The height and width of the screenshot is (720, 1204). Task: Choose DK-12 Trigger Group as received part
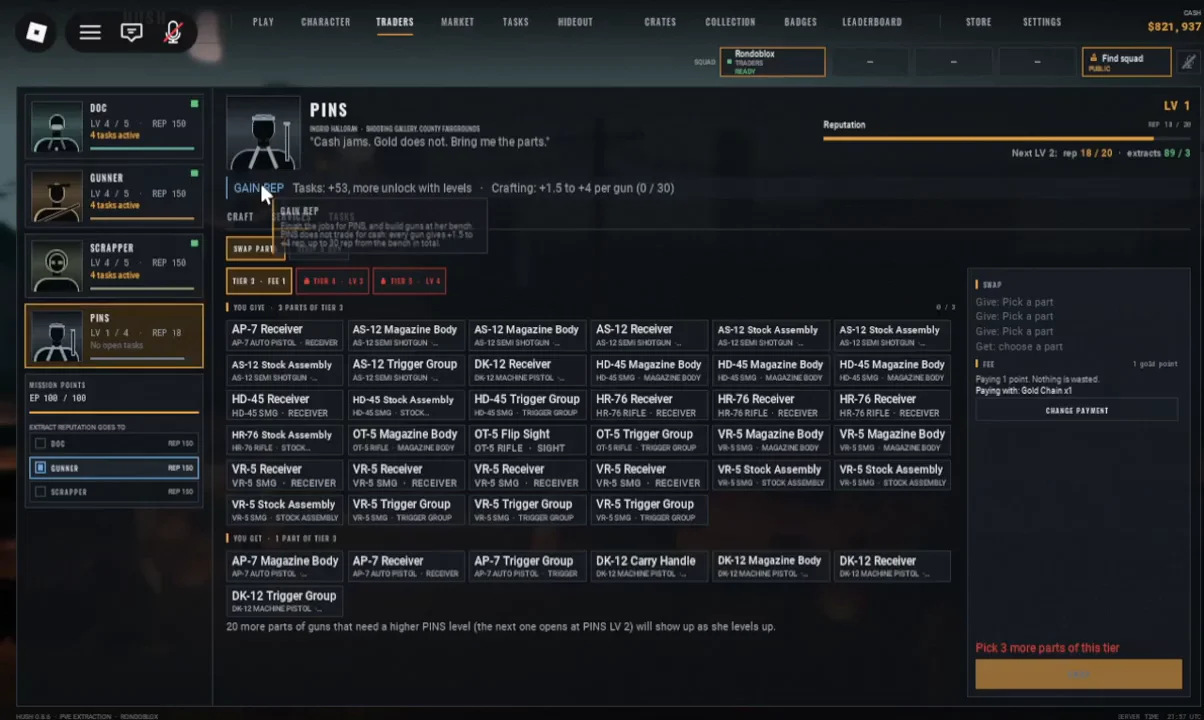285,601
